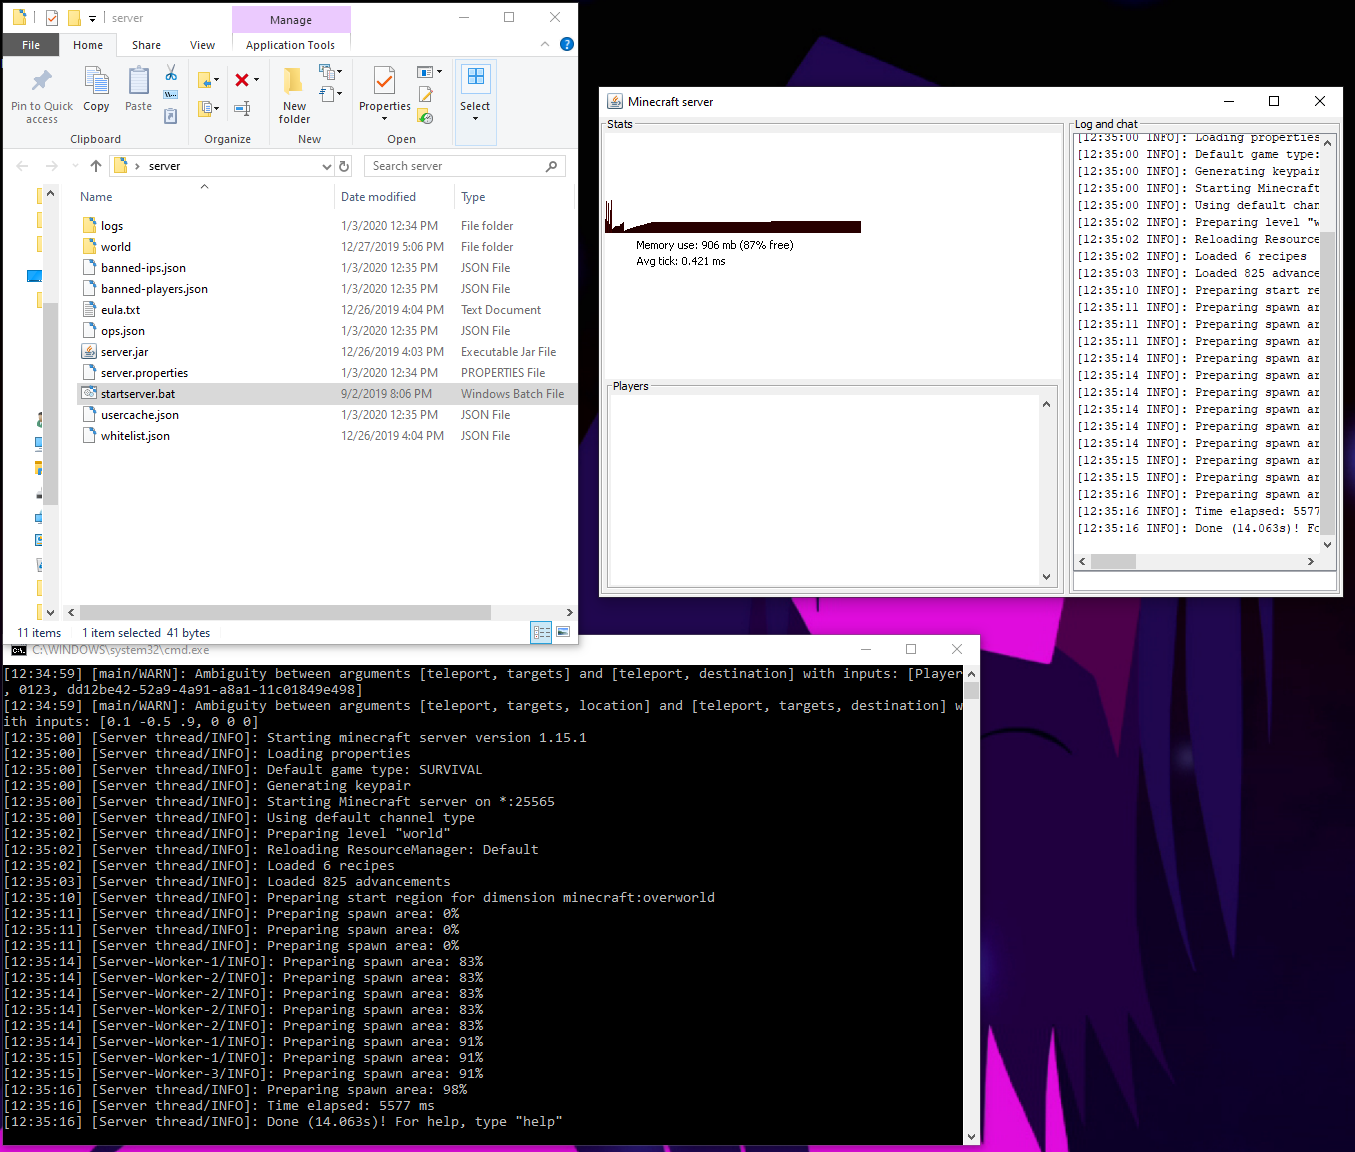
Task: Select banned-ips.json file
Action: coord(327,268)
